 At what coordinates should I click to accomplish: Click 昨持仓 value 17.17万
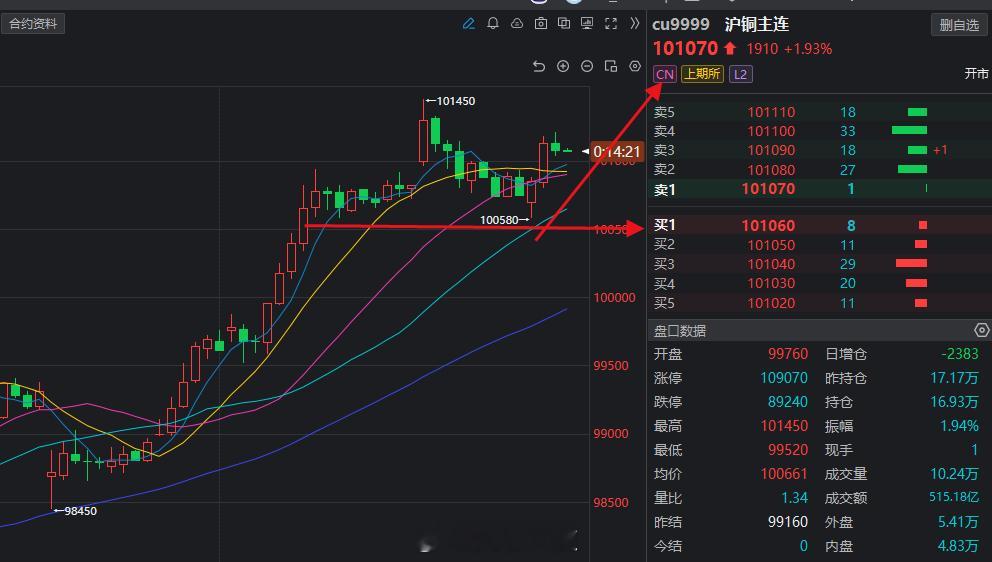click(x=954, y=378)
